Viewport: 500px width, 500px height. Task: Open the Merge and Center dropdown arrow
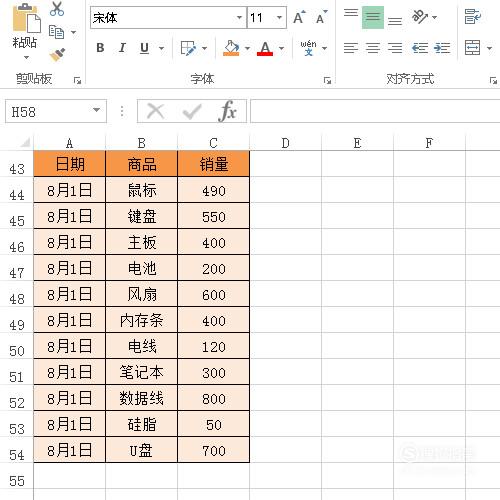pyautogui.click(x=489, y=48)
